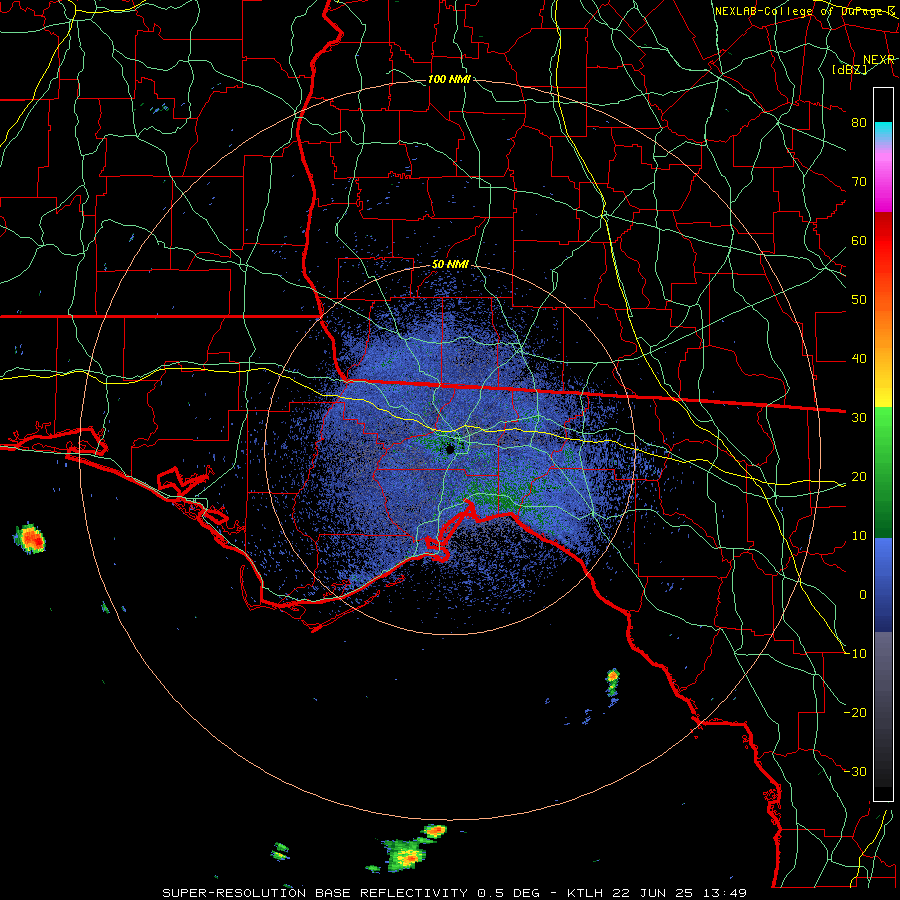Image resolution: width=900 pixels, height=900 pixels.
Task: Pick the cyan segment atop the color bar
Action: tap(883, 132)
